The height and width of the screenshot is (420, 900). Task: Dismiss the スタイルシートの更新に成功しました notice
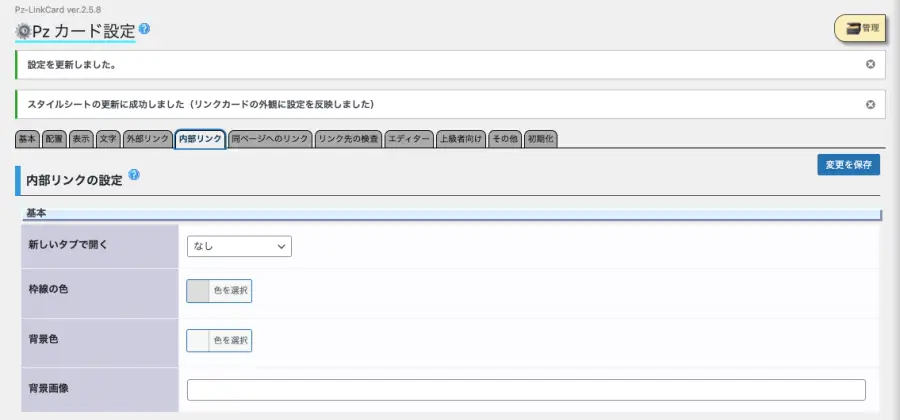(x=870, y=104)
